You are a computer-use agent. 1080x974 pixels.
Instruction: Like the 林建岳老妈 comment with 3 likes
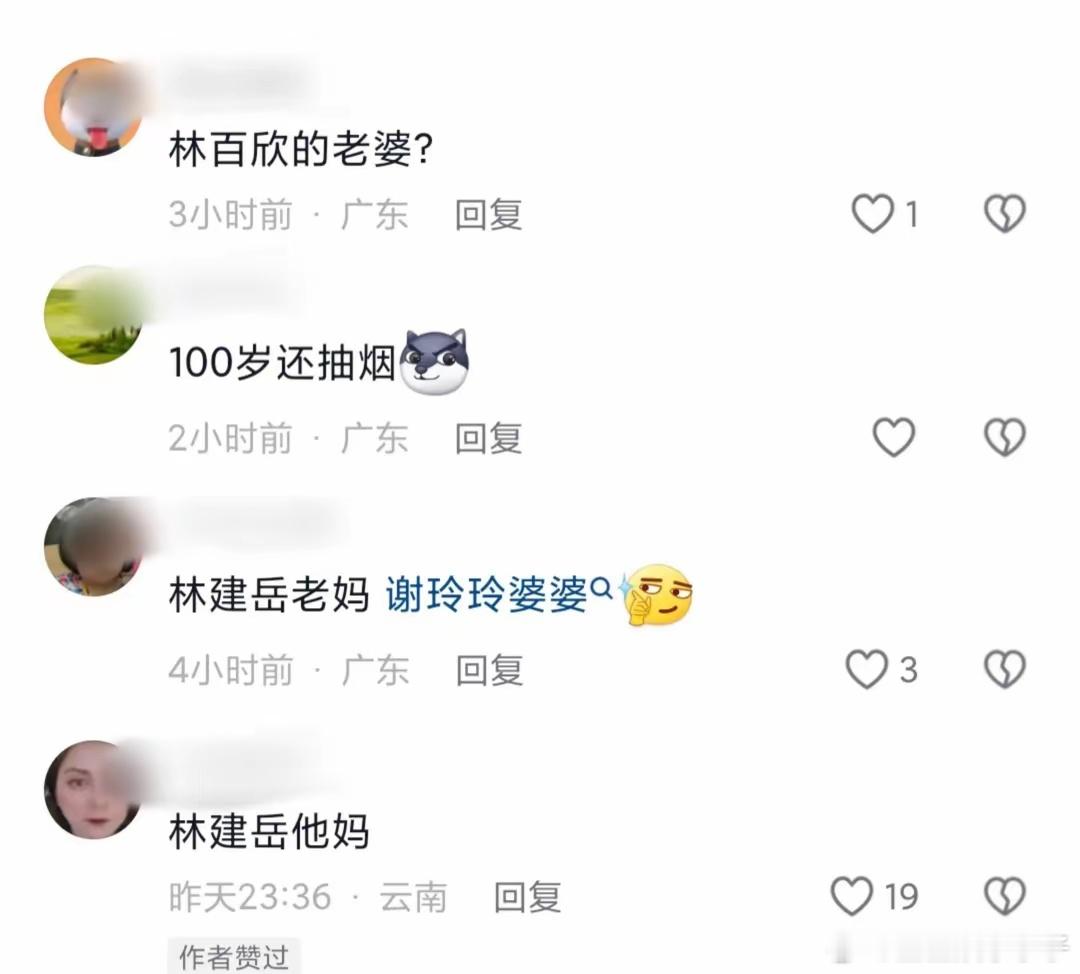click(x=866, y=669)
